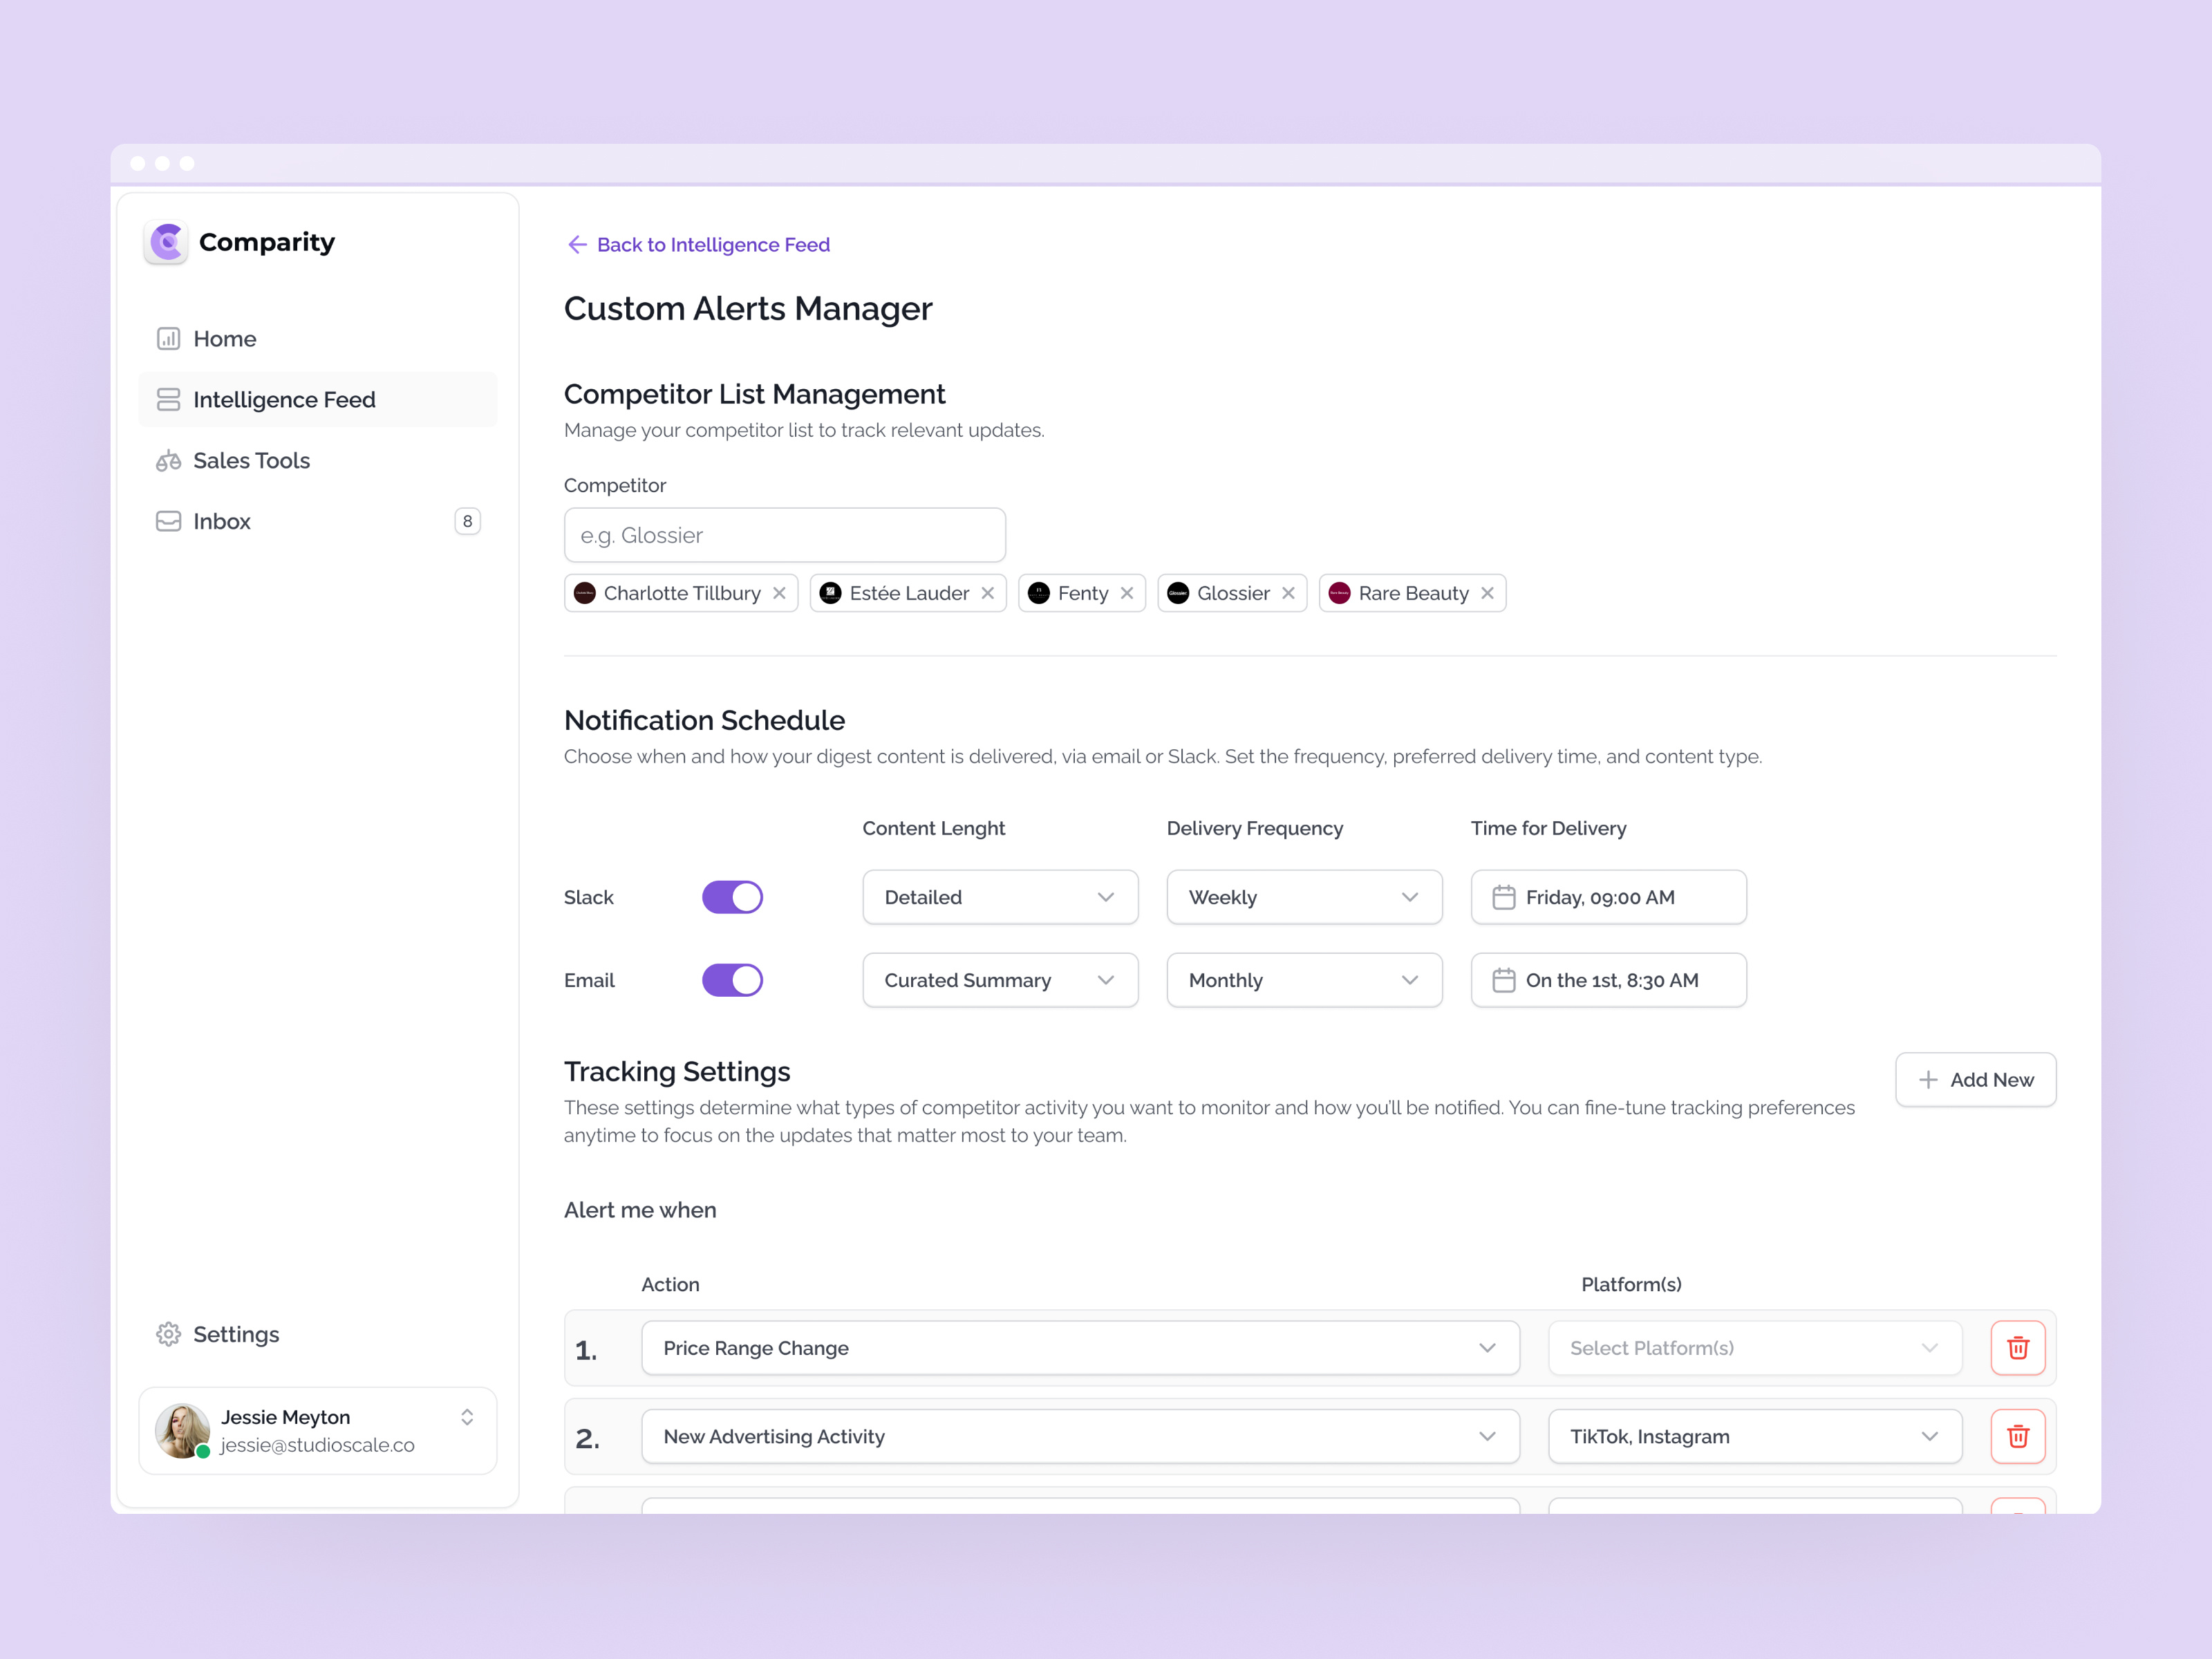Remove the Fenty competitor tag
The width and height of the screenshot is (2212, 1659).
(1127, 593)
